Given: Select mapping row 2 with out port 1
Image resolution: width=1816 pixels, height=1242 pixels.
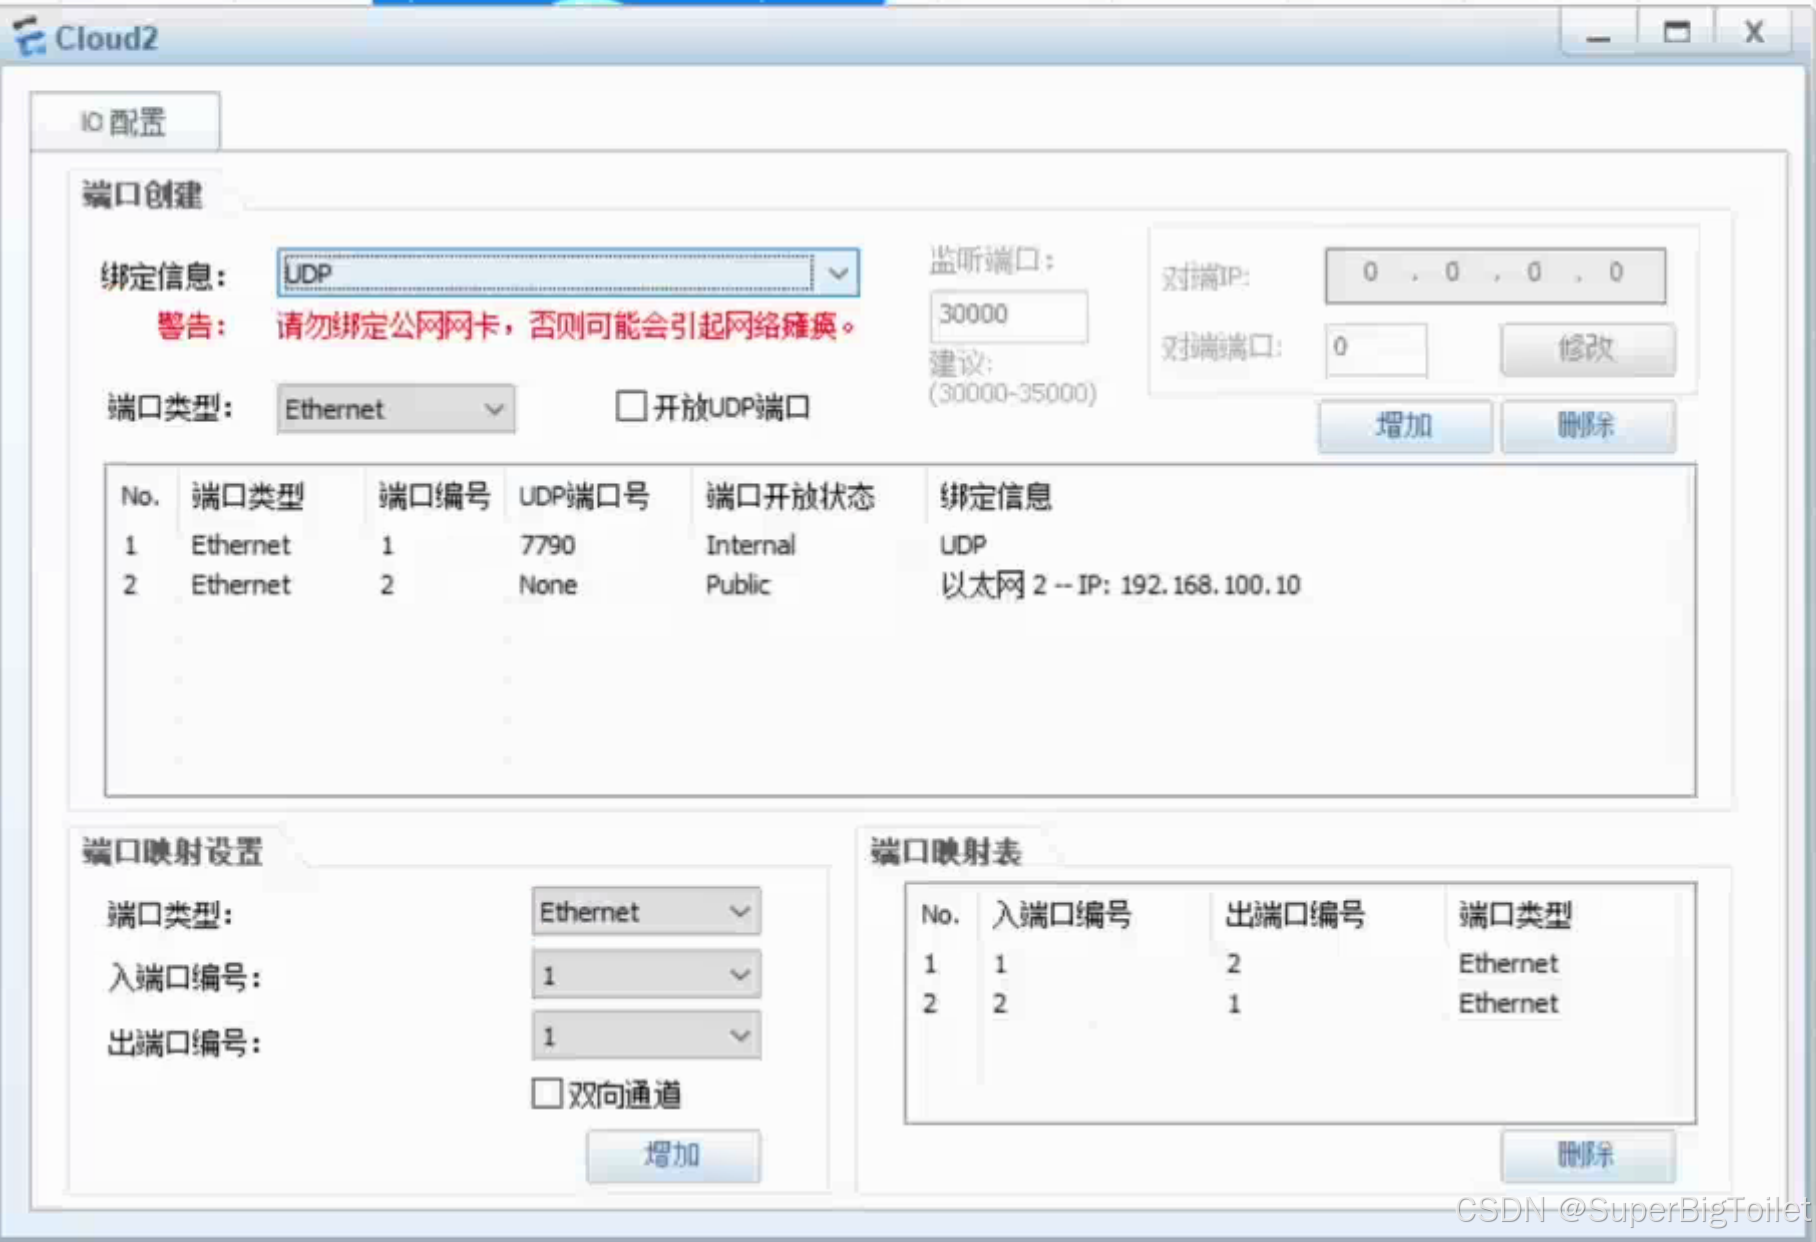Looking at the screenshot, I should pos(1300,1004).
